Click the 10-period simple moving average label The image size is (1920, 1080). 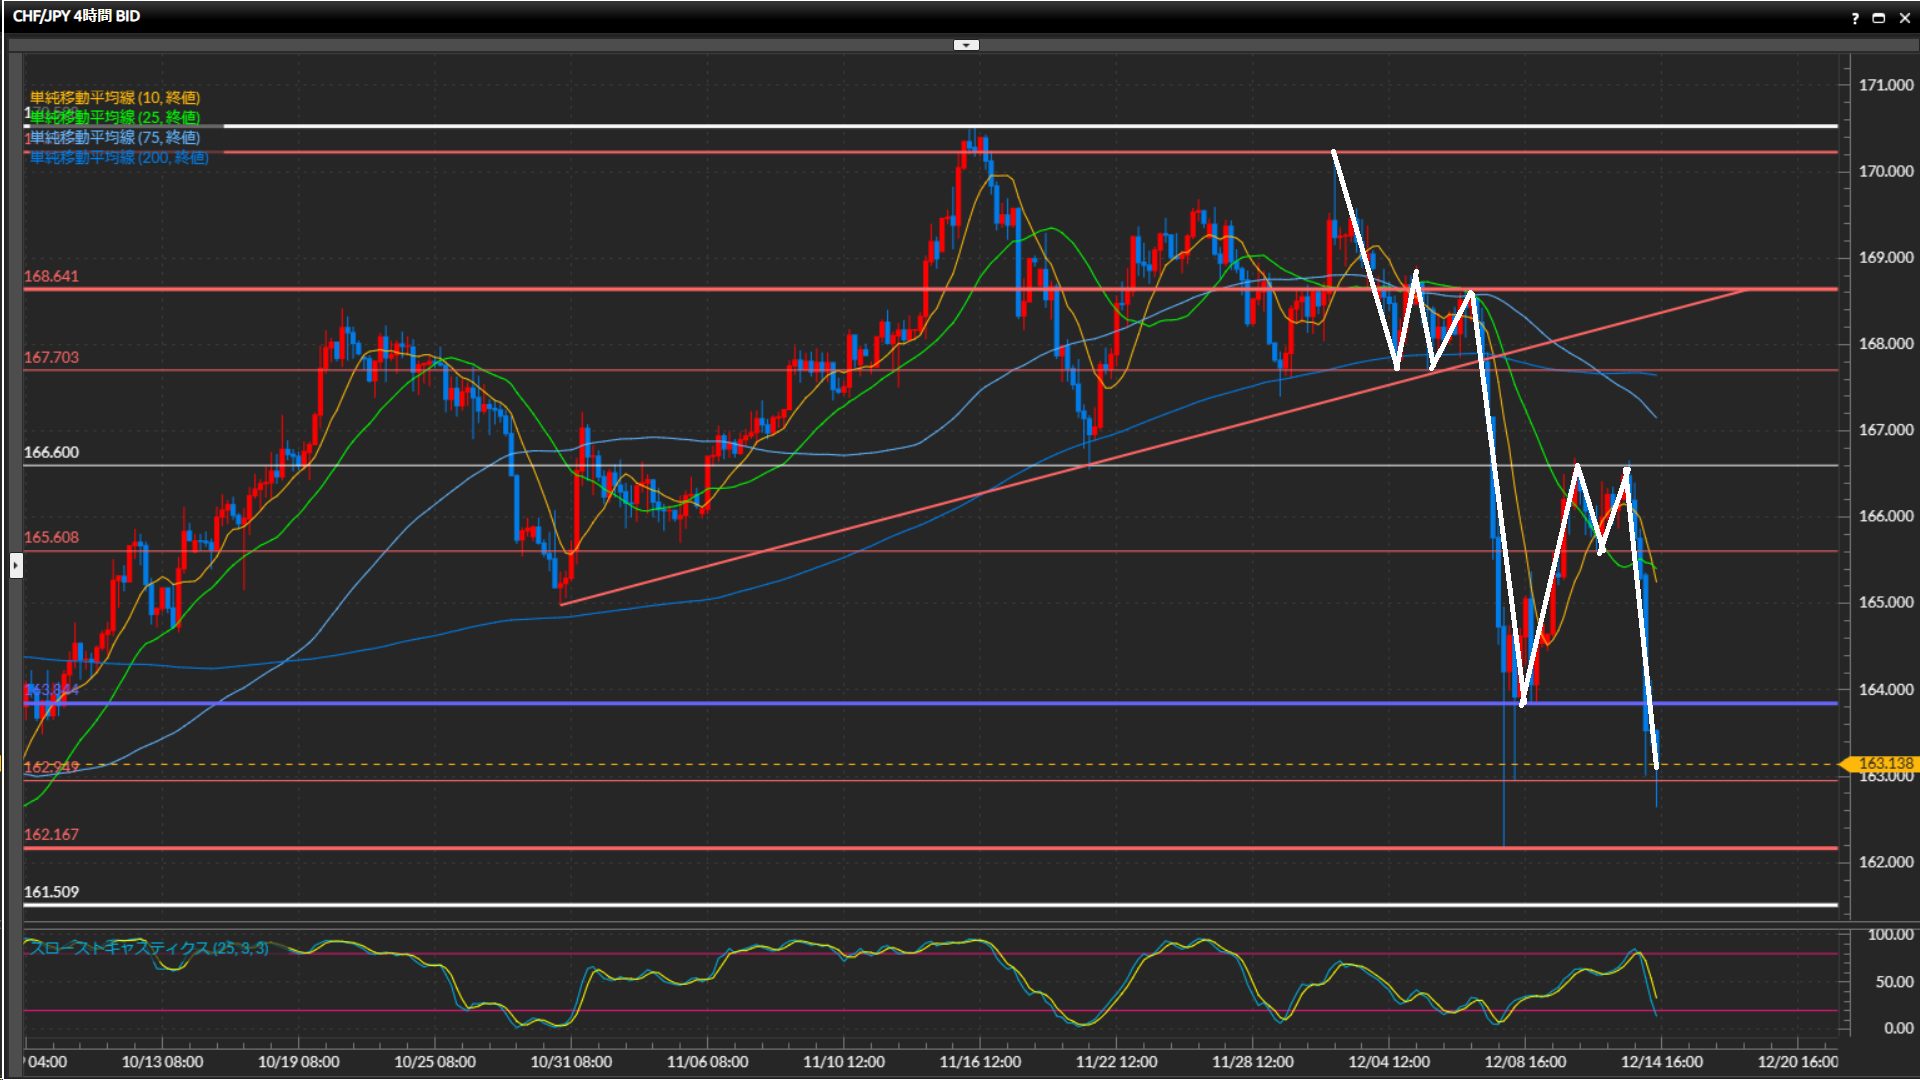click(x=114, y=97)
